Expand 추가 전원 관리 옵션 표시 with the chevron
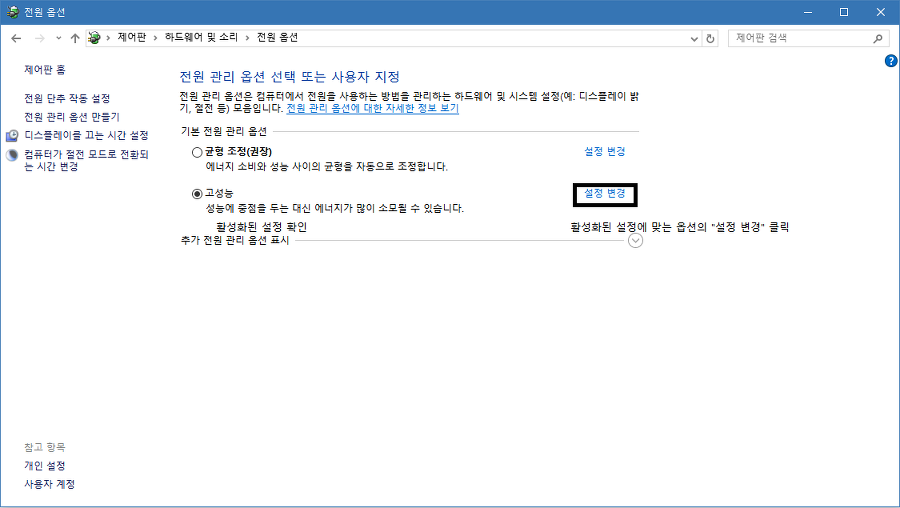This screenshot has width=900, height=508. [x=635, y=241]
